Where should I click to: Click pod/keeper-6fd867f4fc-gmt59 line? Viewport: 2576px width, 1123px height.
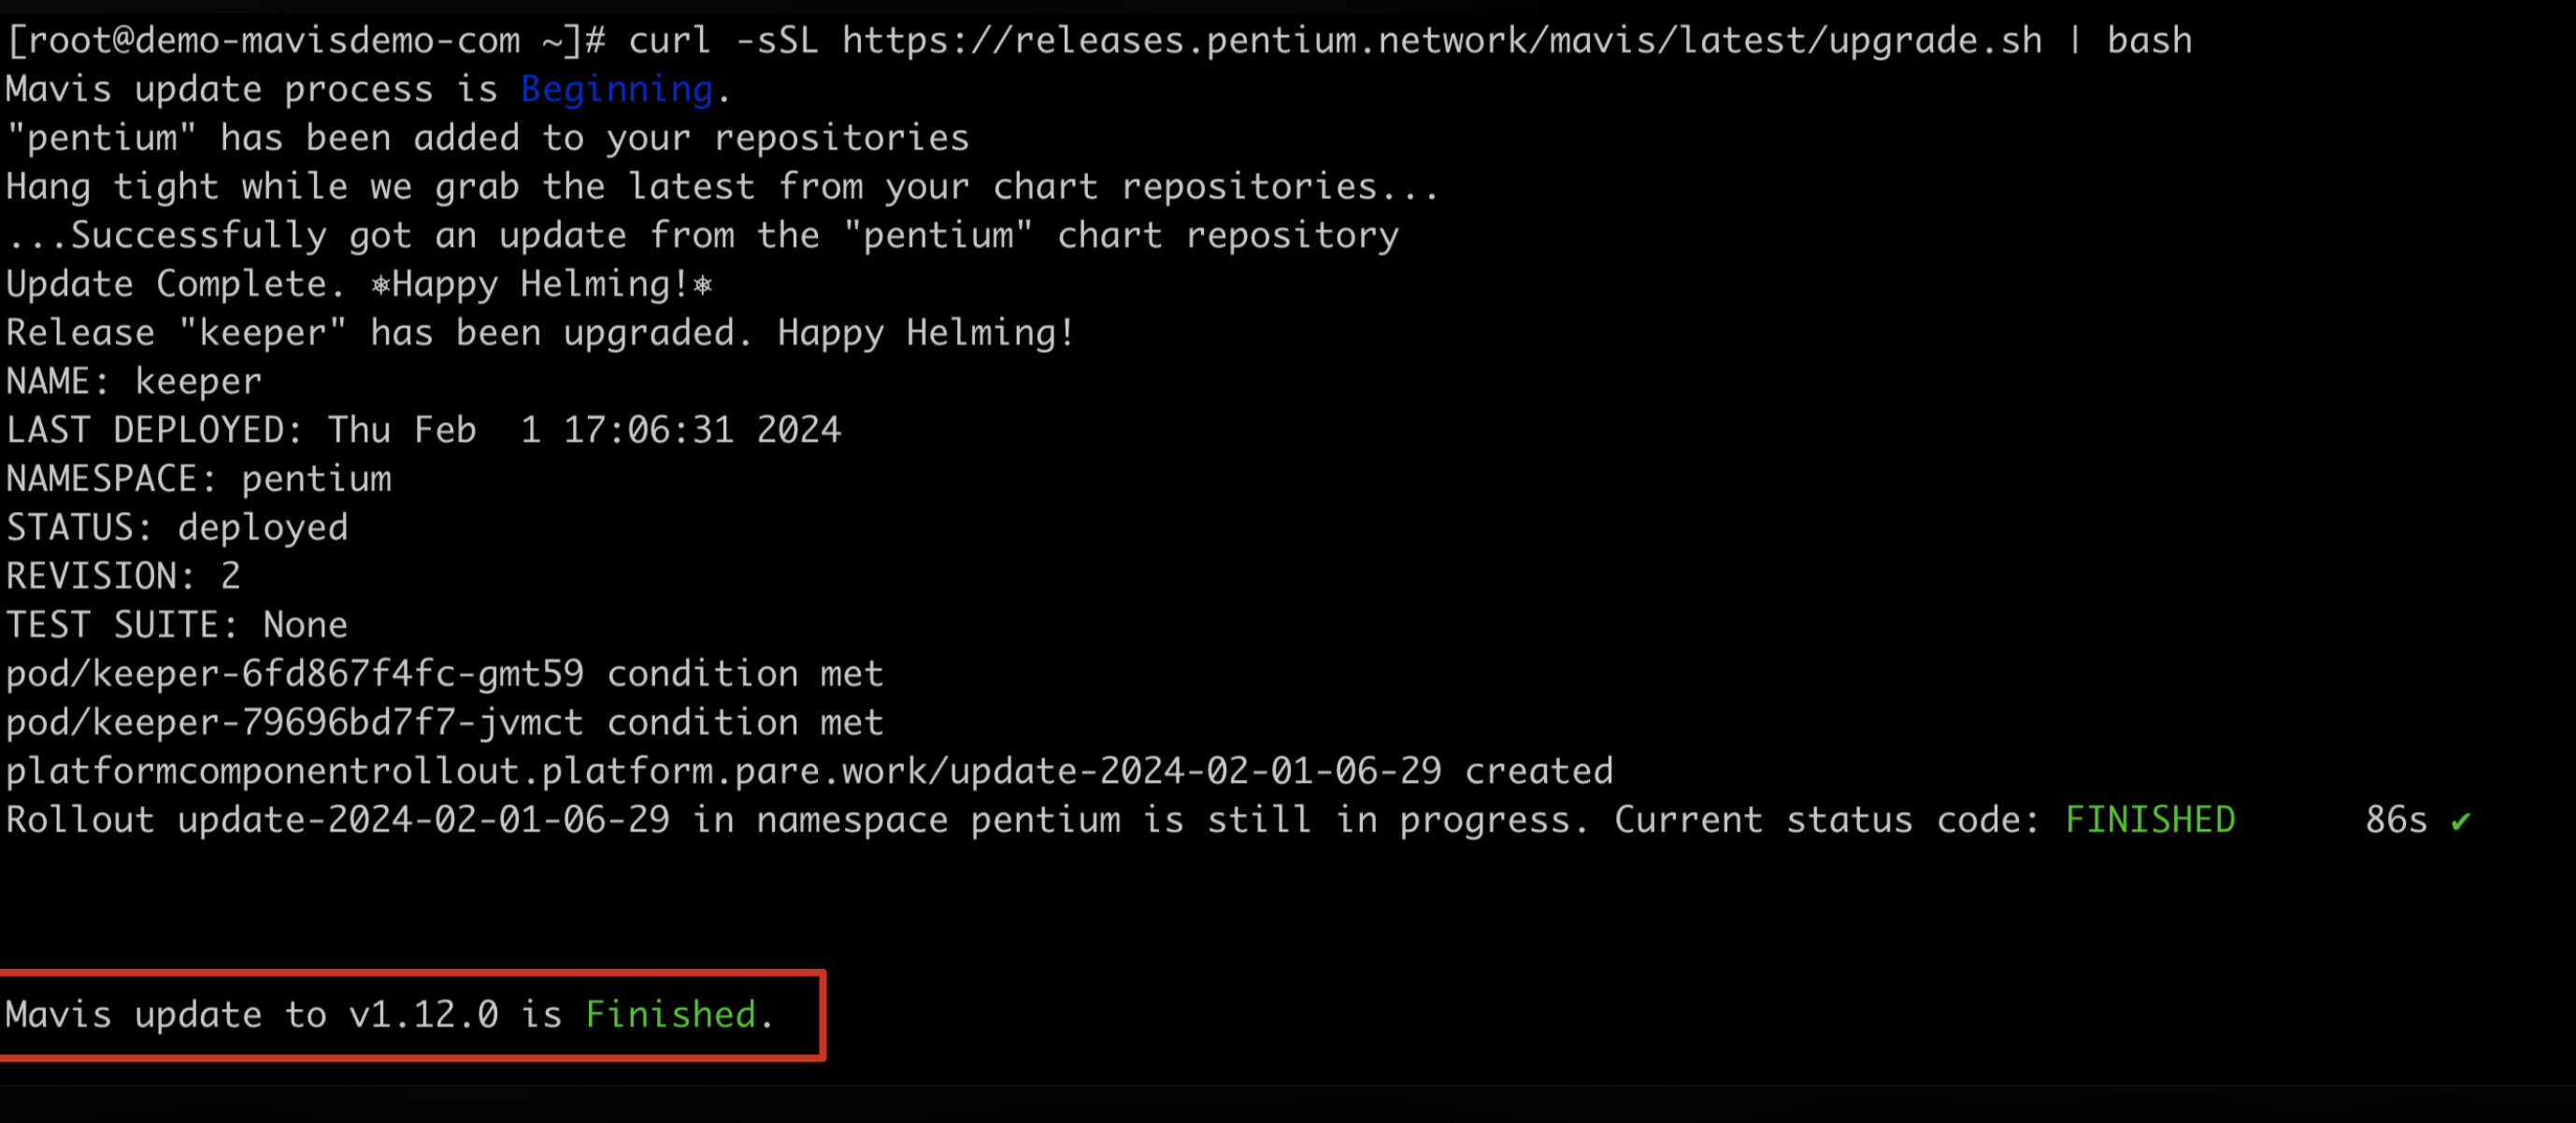445,675
